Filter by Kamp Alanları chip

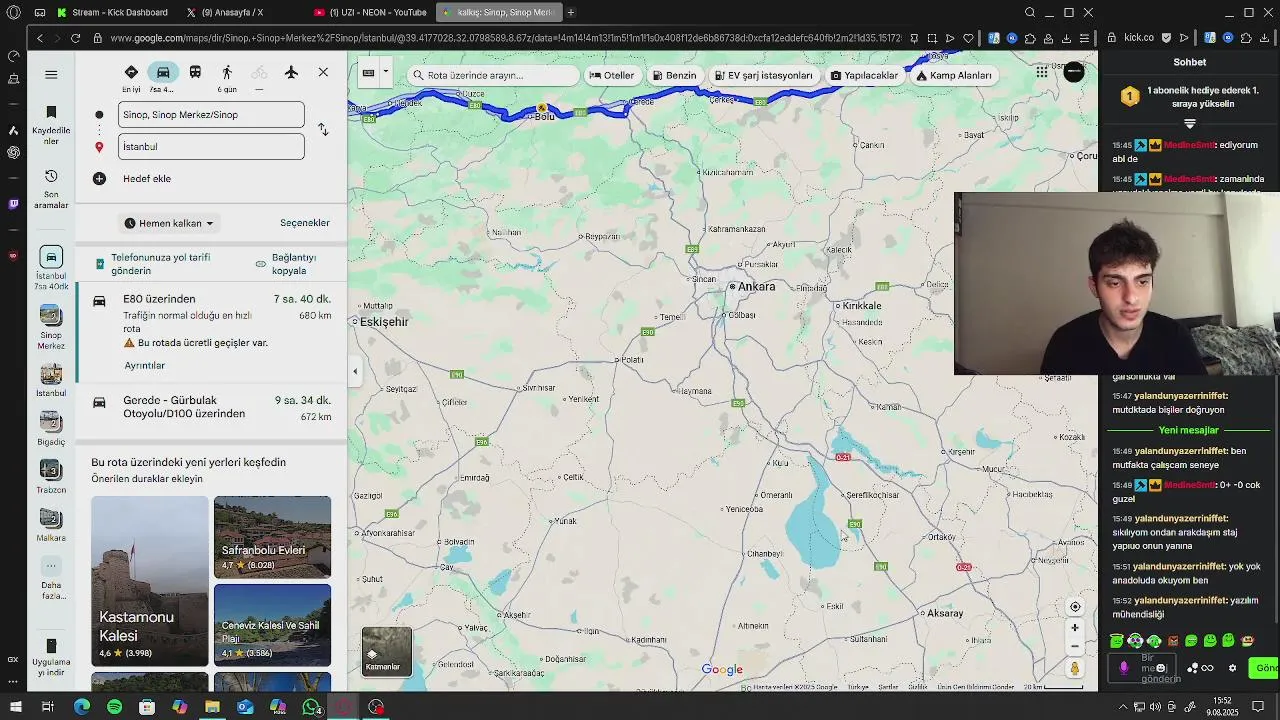(x=954, y=75)
